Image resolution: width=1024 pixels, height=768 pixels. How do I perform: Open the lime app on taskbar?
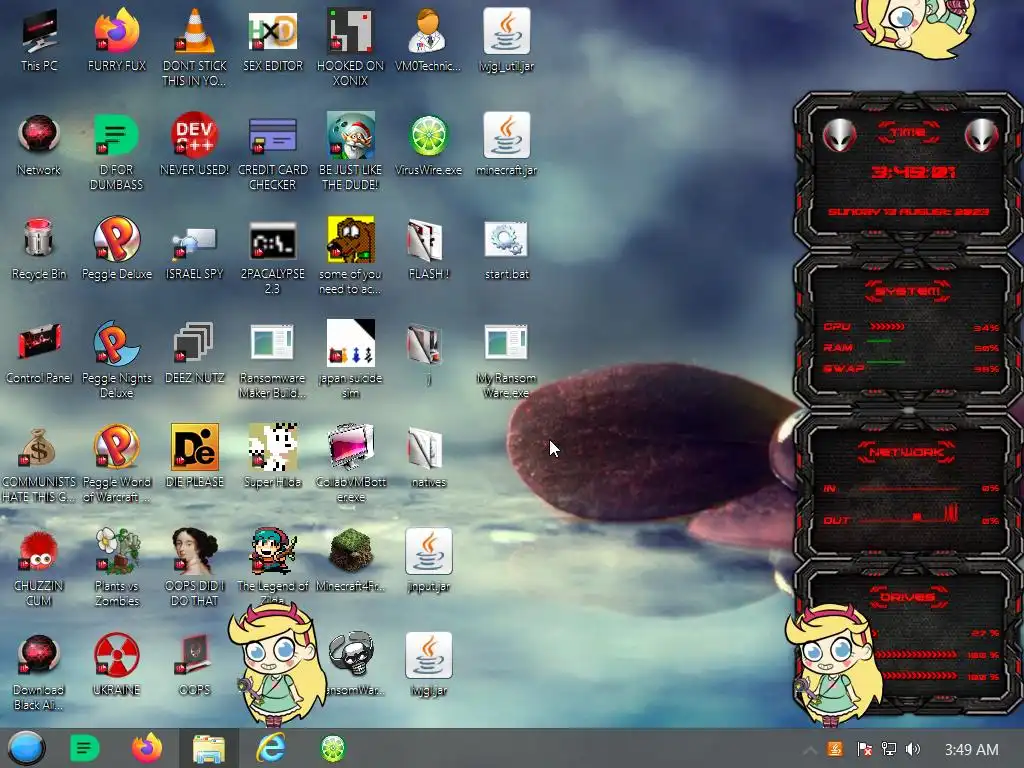[332, 748]
